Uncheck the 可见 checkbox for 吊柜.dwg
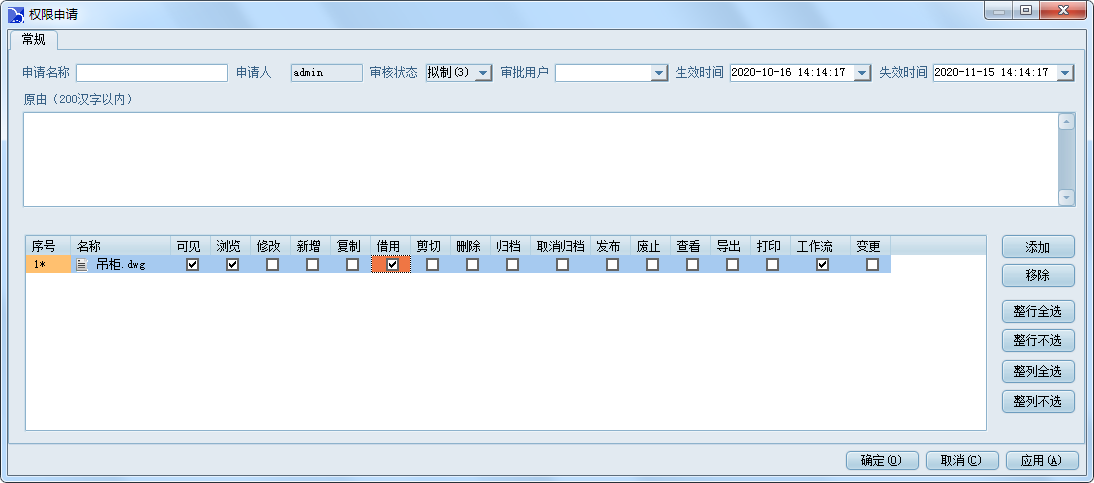The height and width of the screenshot is (483, 1094). pyautogui.click(x=193, y=265)
